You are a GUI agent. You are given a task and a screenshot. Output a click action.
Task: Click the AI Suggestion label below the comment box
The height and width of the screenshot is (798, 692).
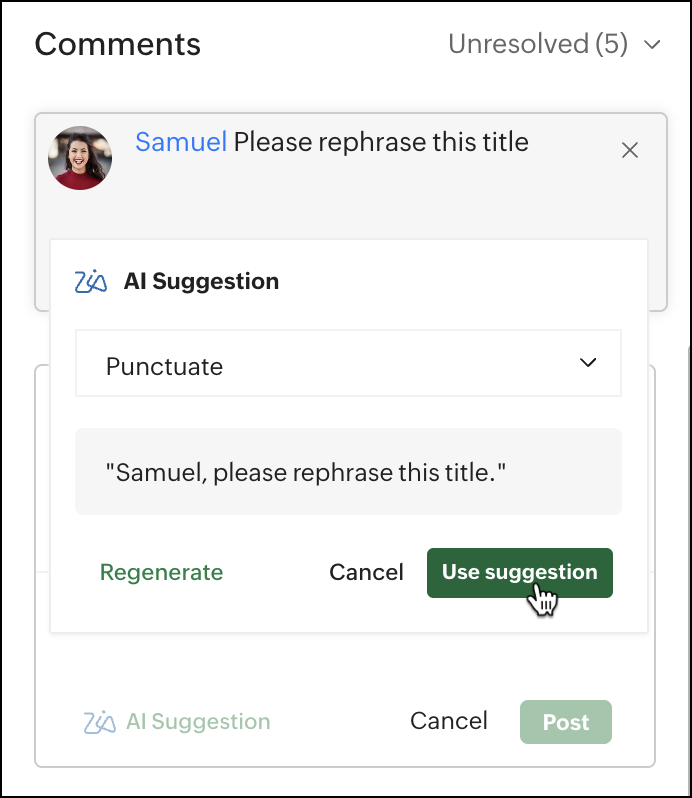point(198,722)
